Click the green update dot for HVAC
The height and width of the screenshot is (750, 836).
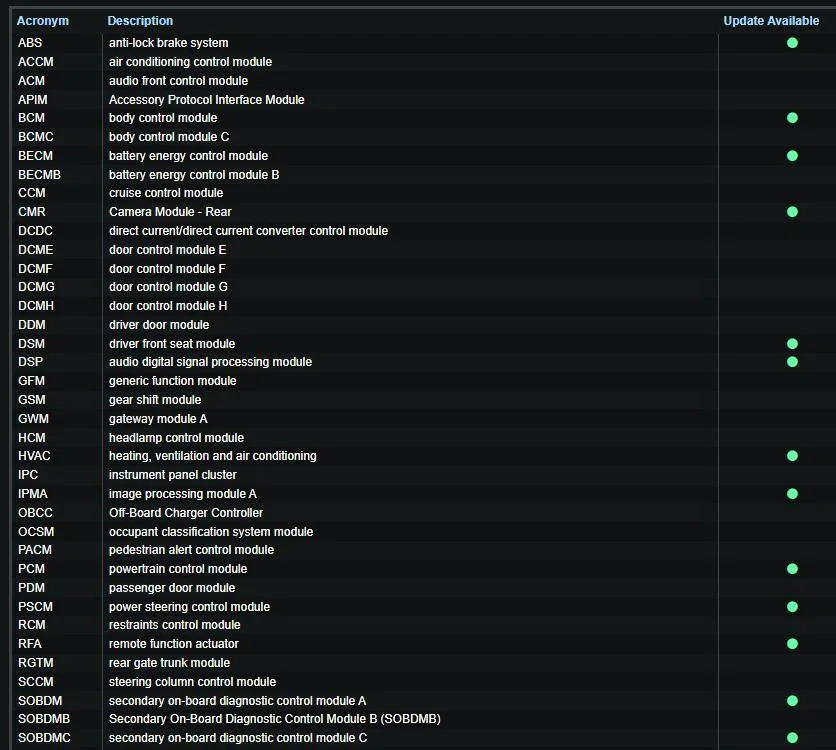coord(792,456)
